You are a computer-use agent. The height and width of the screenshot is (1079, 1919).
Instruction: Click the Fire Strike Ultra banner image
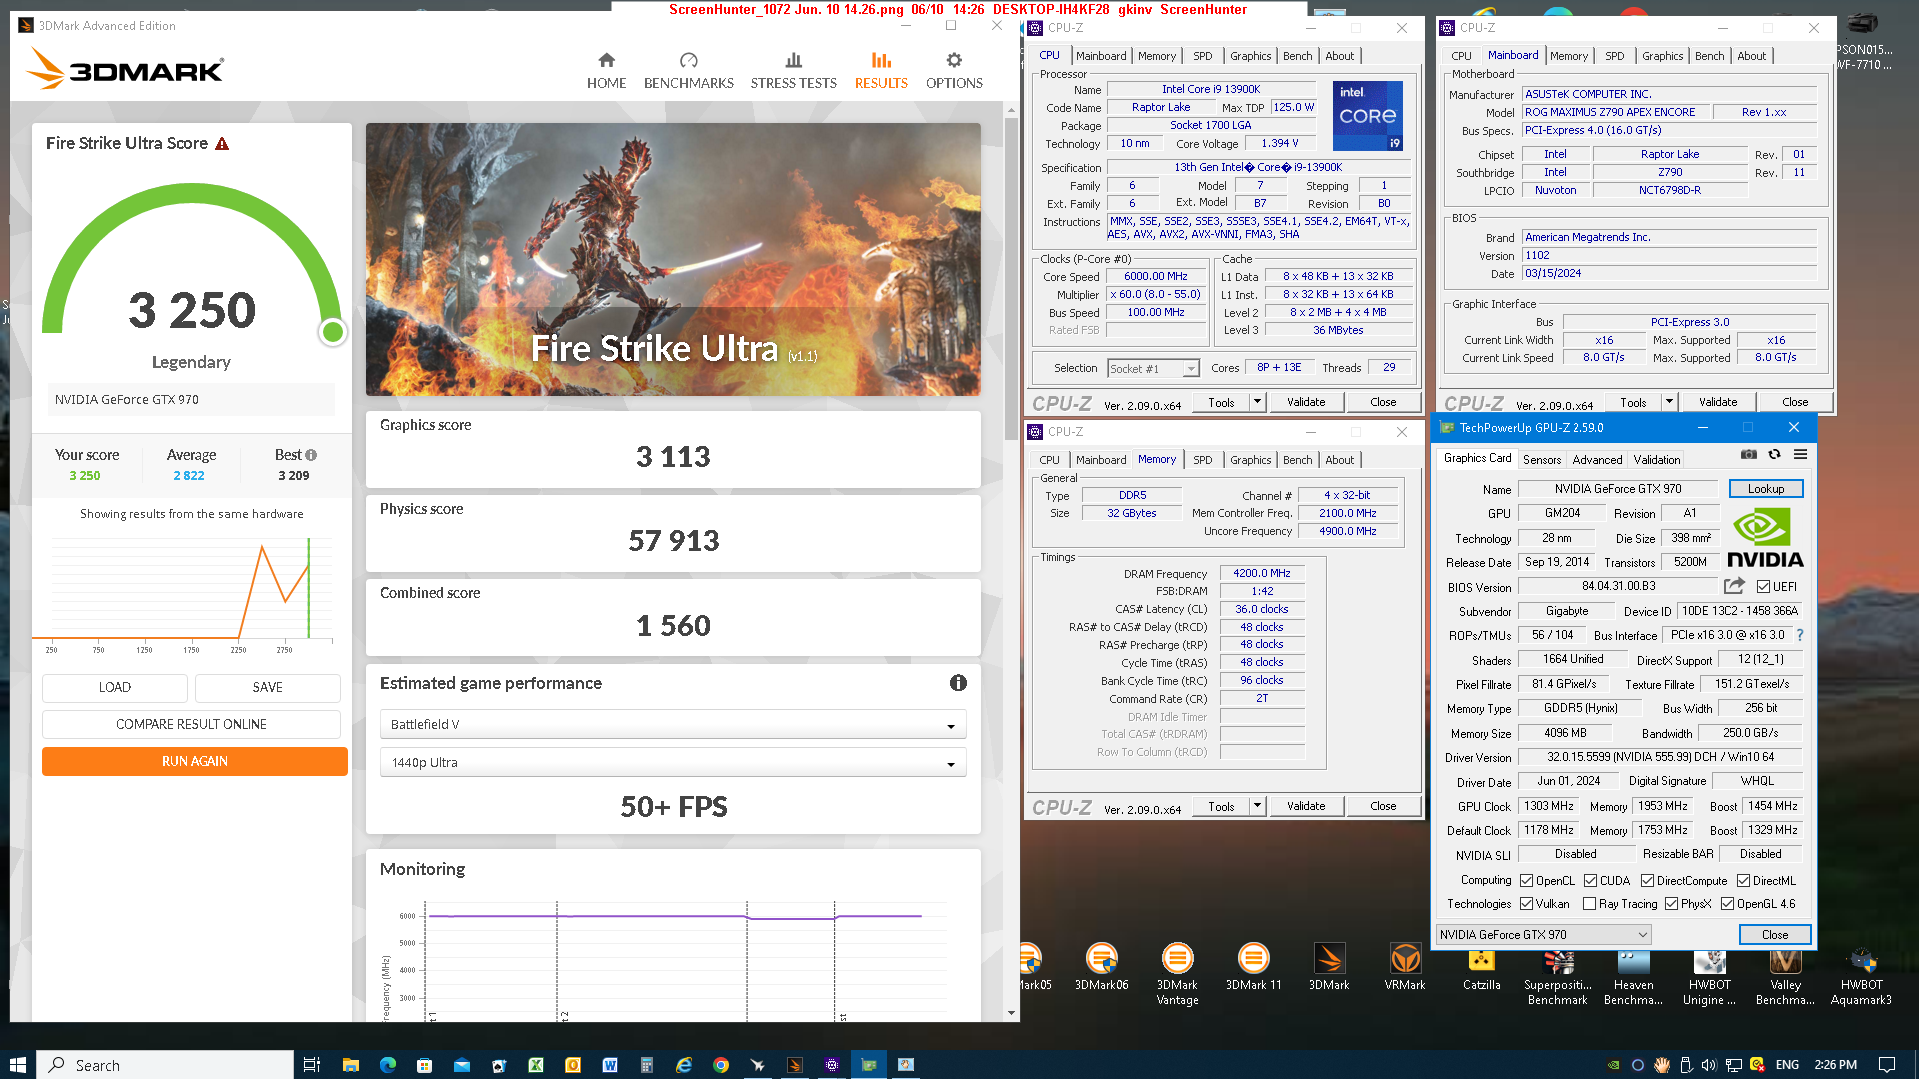[x=673, y=259]
